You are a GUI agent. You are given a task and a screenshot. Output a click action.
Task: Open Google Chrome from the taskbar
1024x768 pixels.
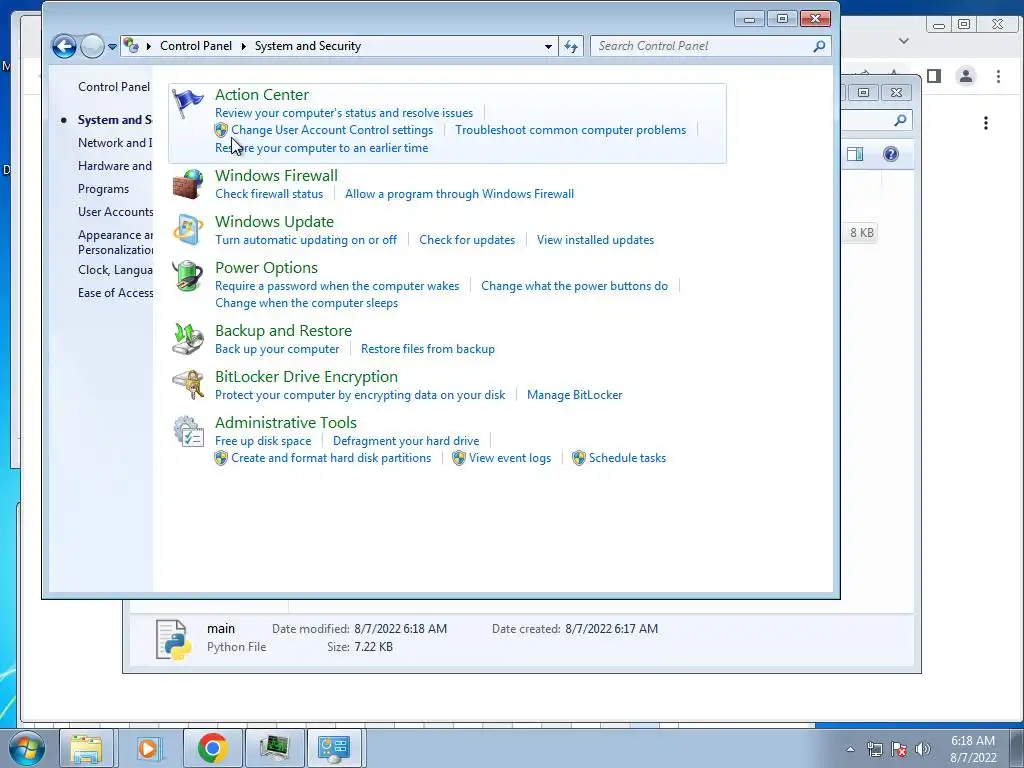(212, 748)
